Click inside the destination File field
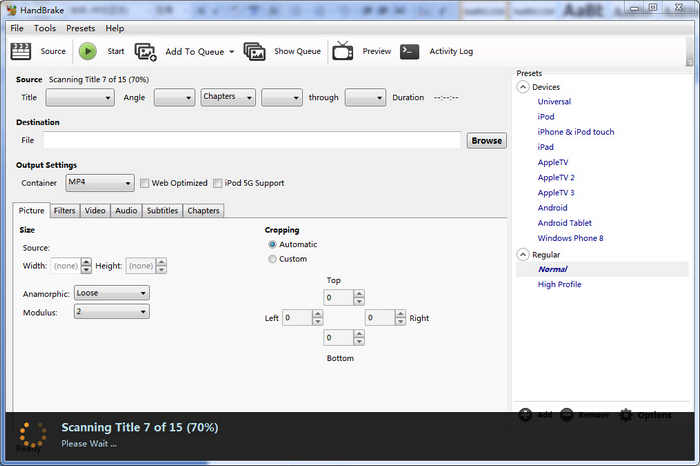 [x=252, y=140]
